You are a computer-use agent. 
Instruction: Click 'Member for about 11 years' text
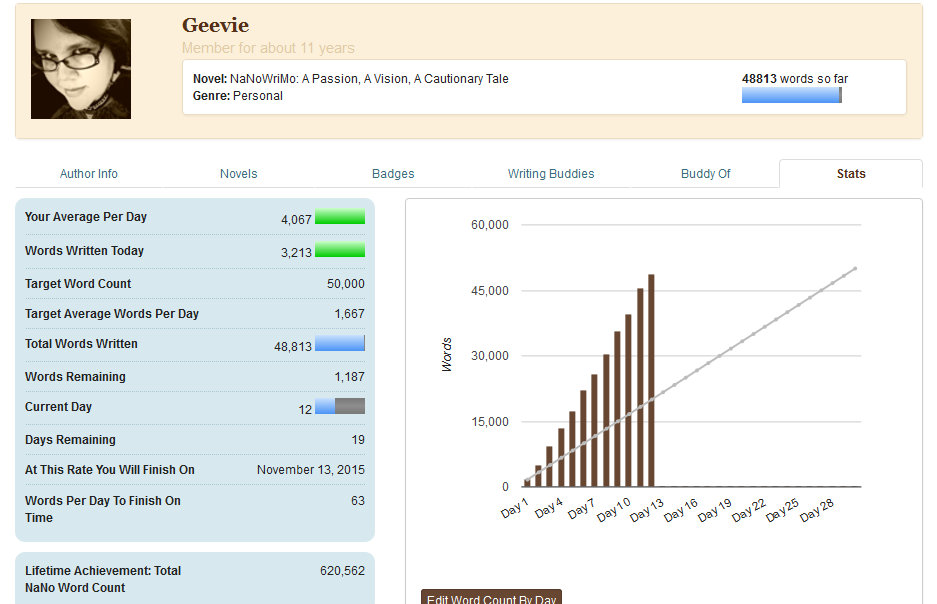click(x=268, y=48)
